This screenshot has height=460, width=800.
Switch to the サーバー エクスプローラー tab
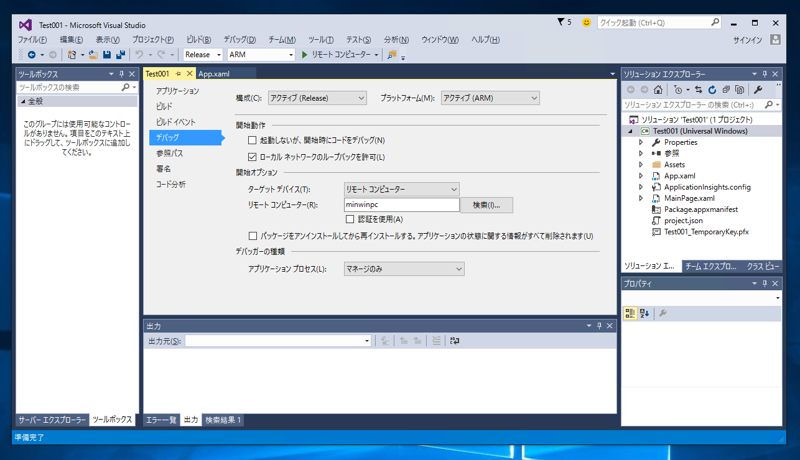tap(52, 420)
